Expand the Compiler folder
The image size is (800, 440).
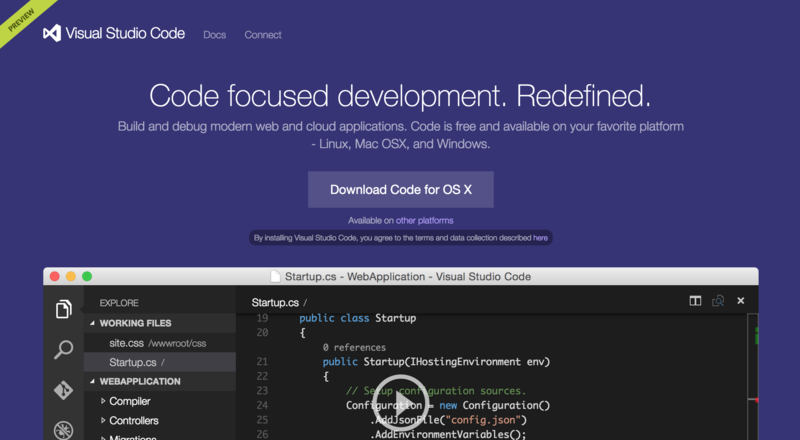pyautogui.click(x=103, y=401)
